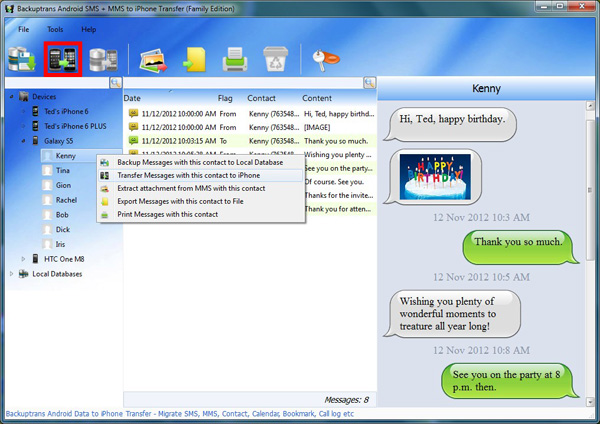Click the search icon above the devices tree

[x=116, y=83]
